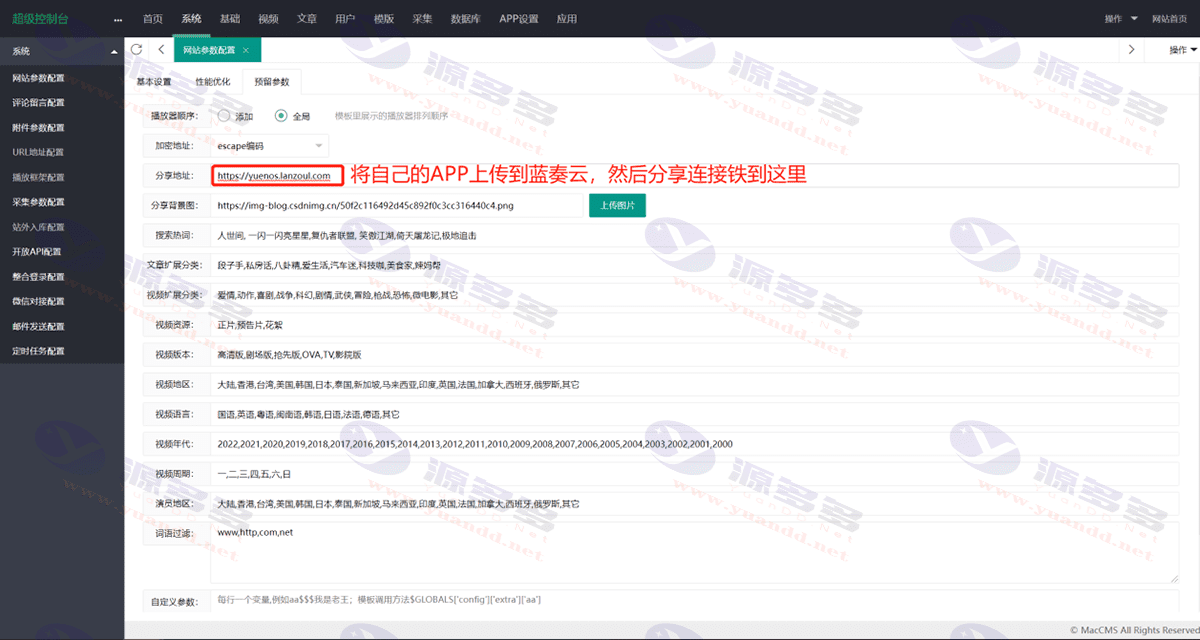The image size is (1200, 640).
Task: Open the 操作 dropdown in tab bar
Action: point(1181,49)
